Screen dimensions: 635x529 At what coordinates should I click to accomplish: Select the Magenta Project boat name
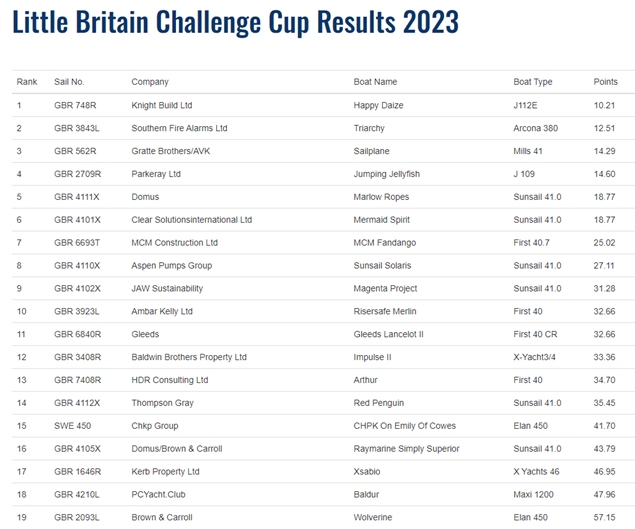coord(385,288)
